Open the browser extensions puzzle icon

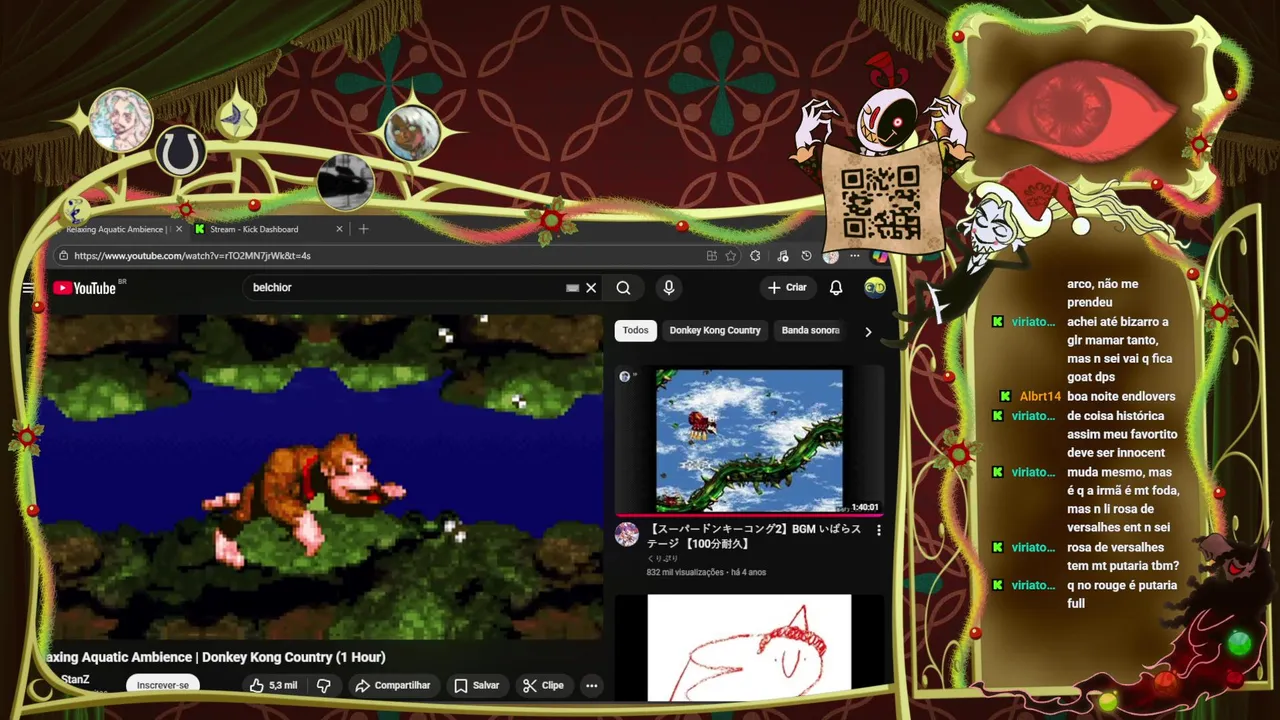755,256
